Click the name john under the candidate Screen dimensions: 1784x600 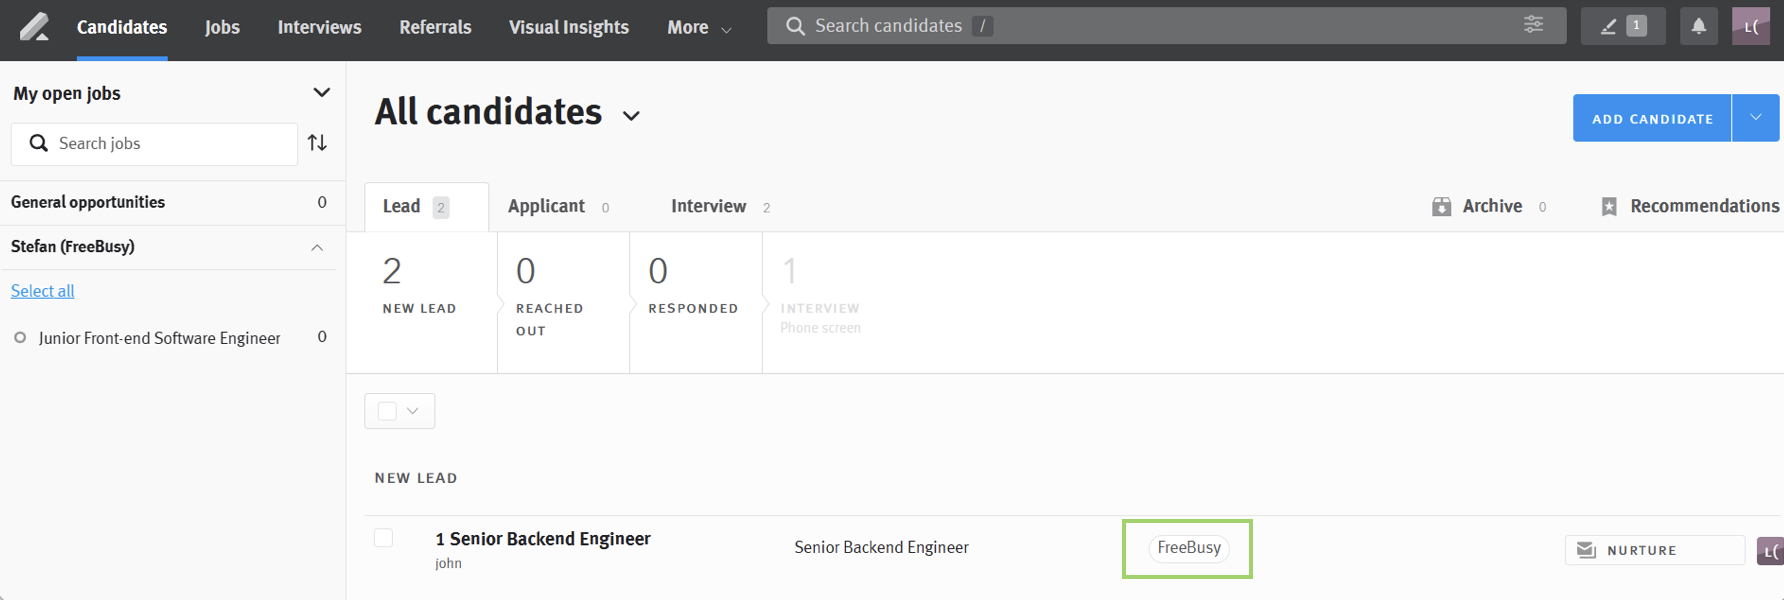448,563
